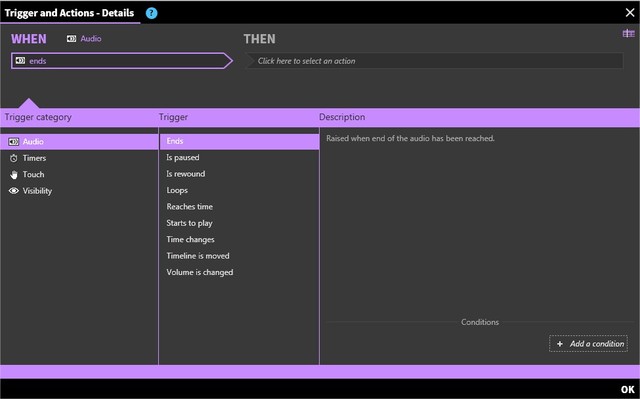Click the table view icon at top right

coord(628,33)
